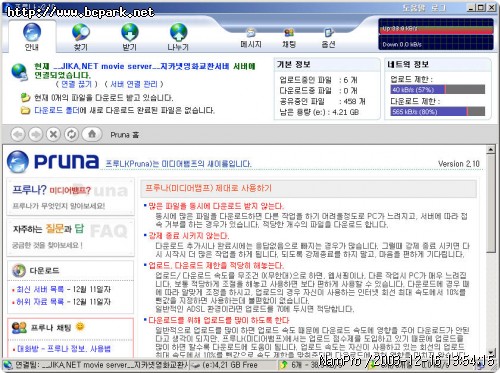Go to home page button
Screen dimensions: 500x373
[92, 134]
